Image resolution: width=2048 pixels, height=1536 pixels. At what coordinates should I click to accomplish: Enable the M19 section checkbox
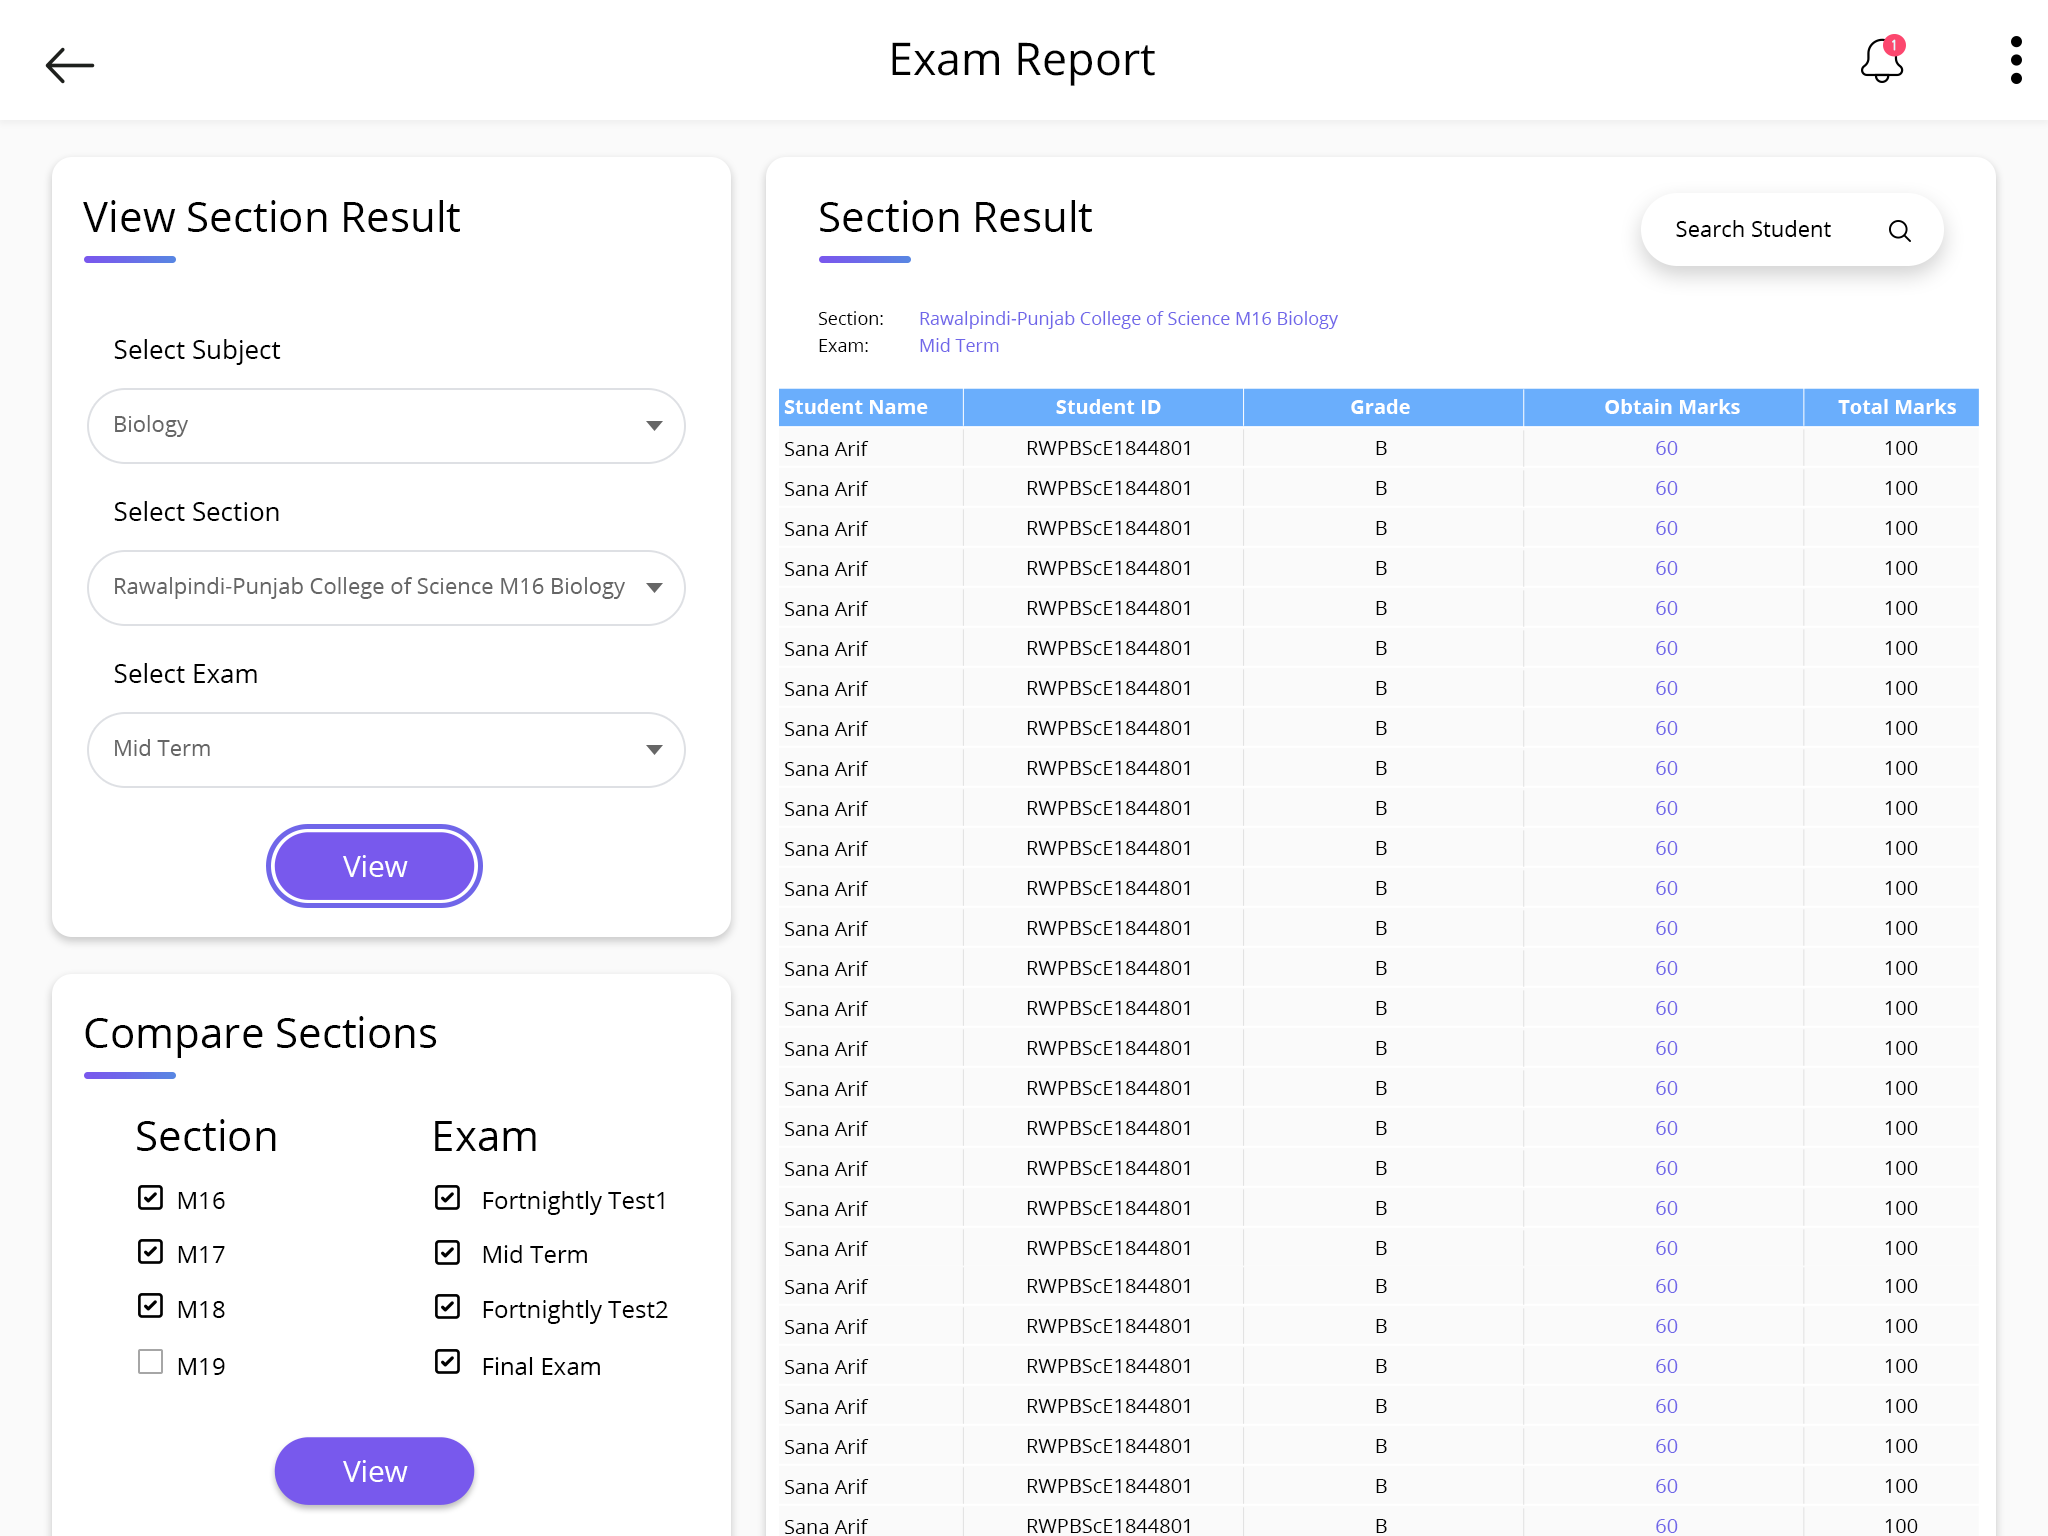pos(151,1363)
